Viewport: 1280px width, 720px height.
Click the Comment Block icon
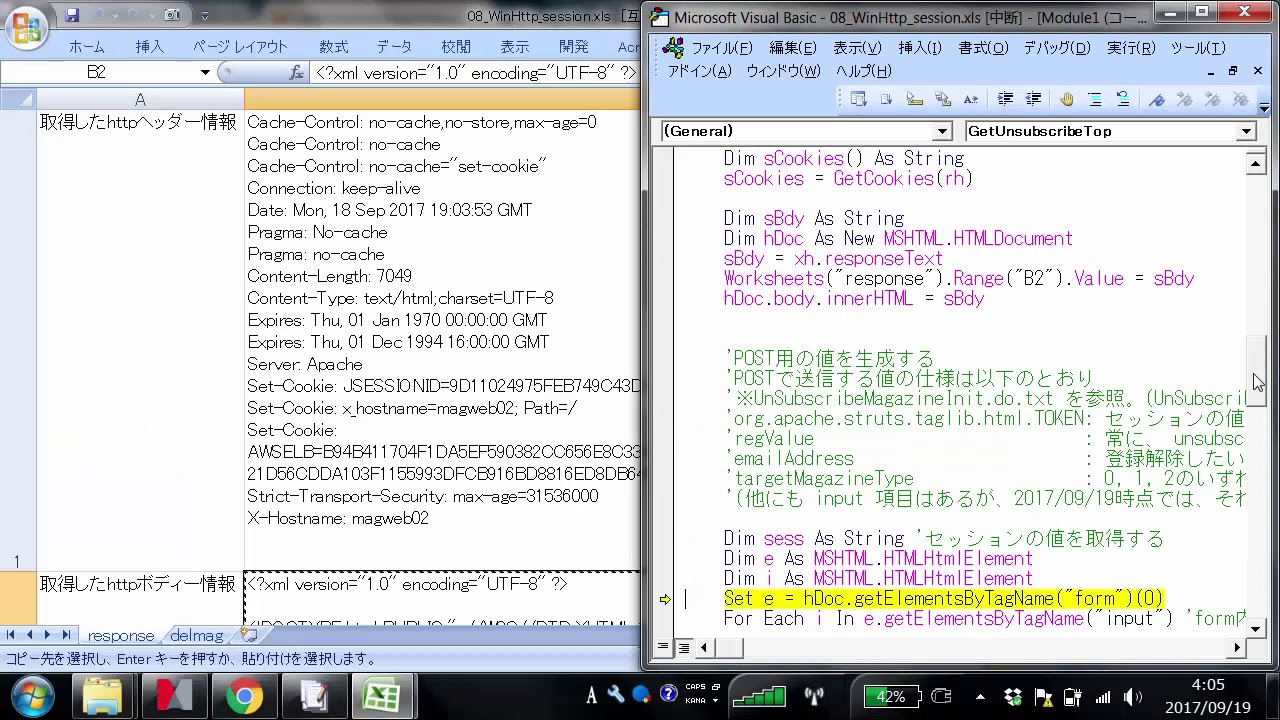pos(1095,99)
